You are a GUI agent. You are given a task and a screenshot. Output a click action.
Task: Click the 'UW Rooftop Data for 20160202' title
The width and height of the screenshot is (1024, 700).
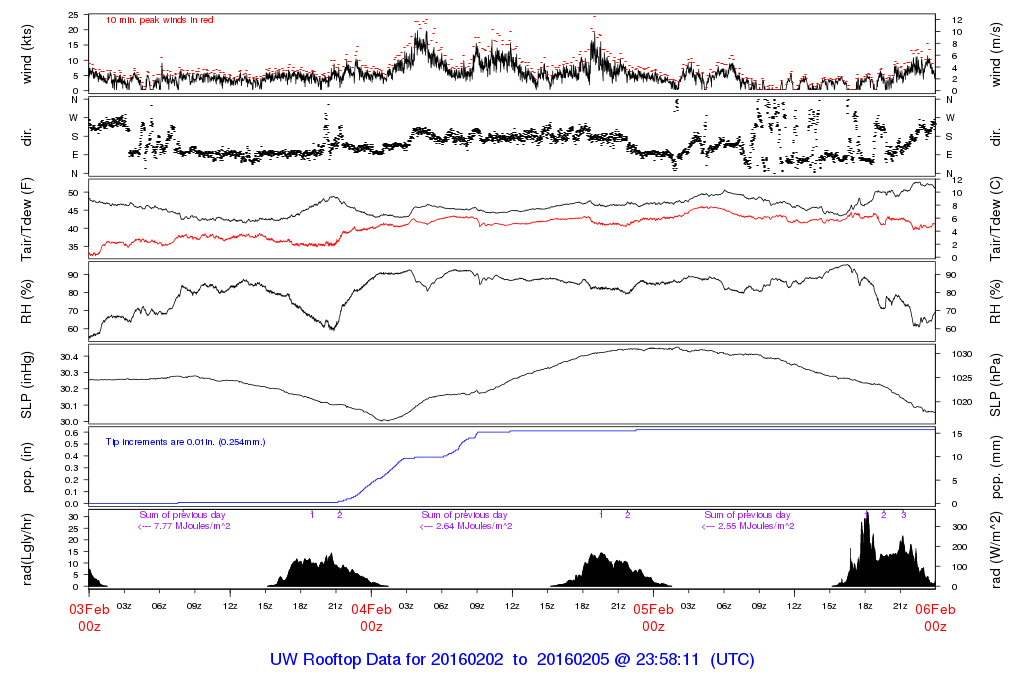pyautogui.click(x=387, y=660)
